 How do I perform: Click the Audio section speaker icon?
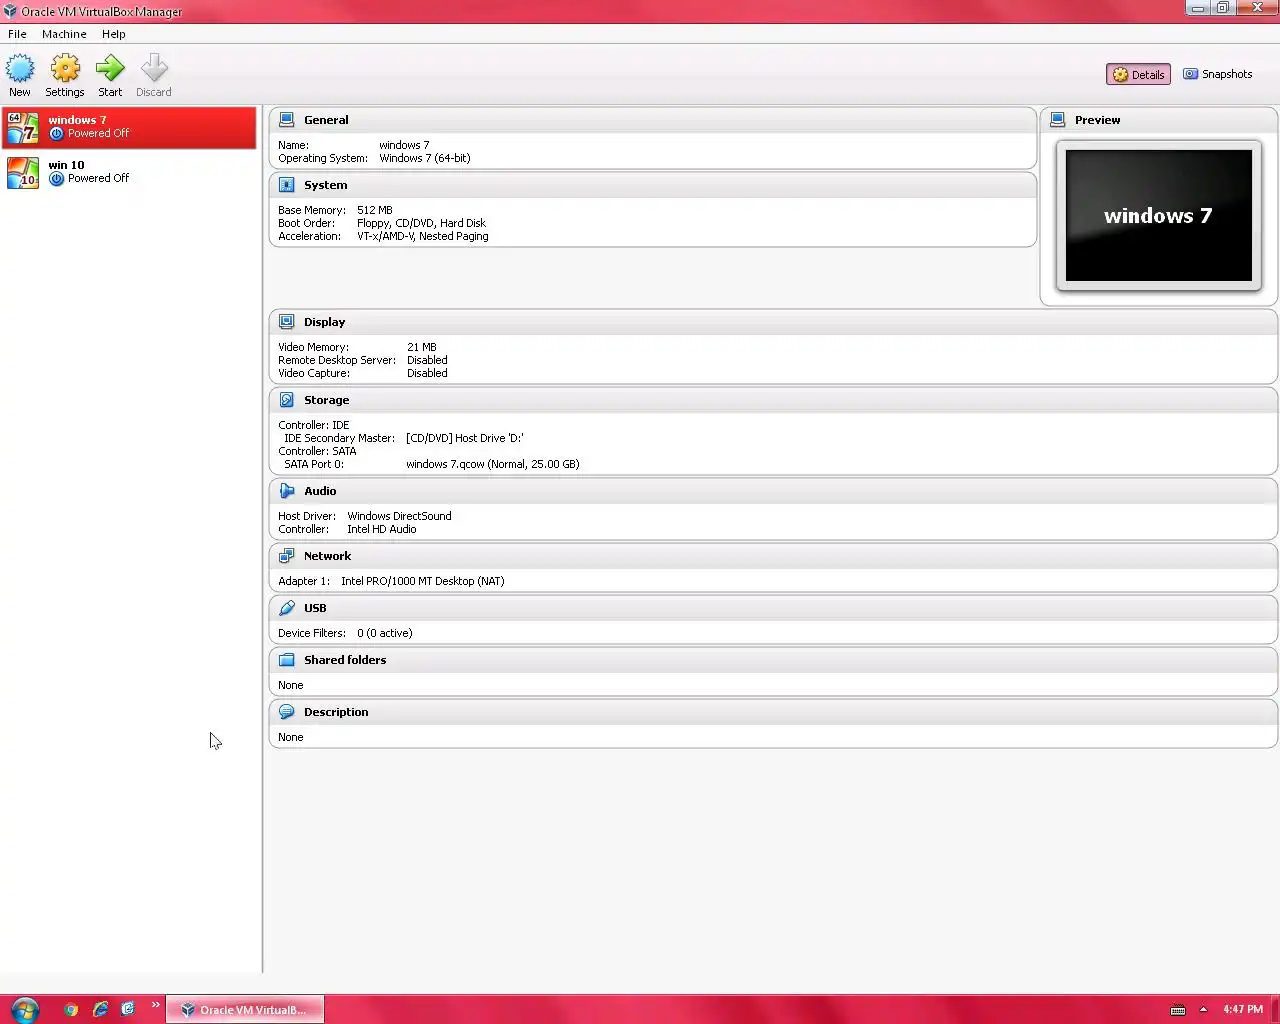[x=287, y=491]
